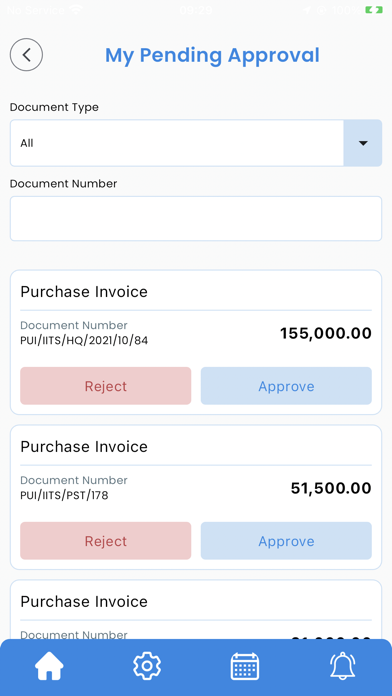Tap the back arrow icon
Viewport: 392px width, 696px height.
(26, 55)
